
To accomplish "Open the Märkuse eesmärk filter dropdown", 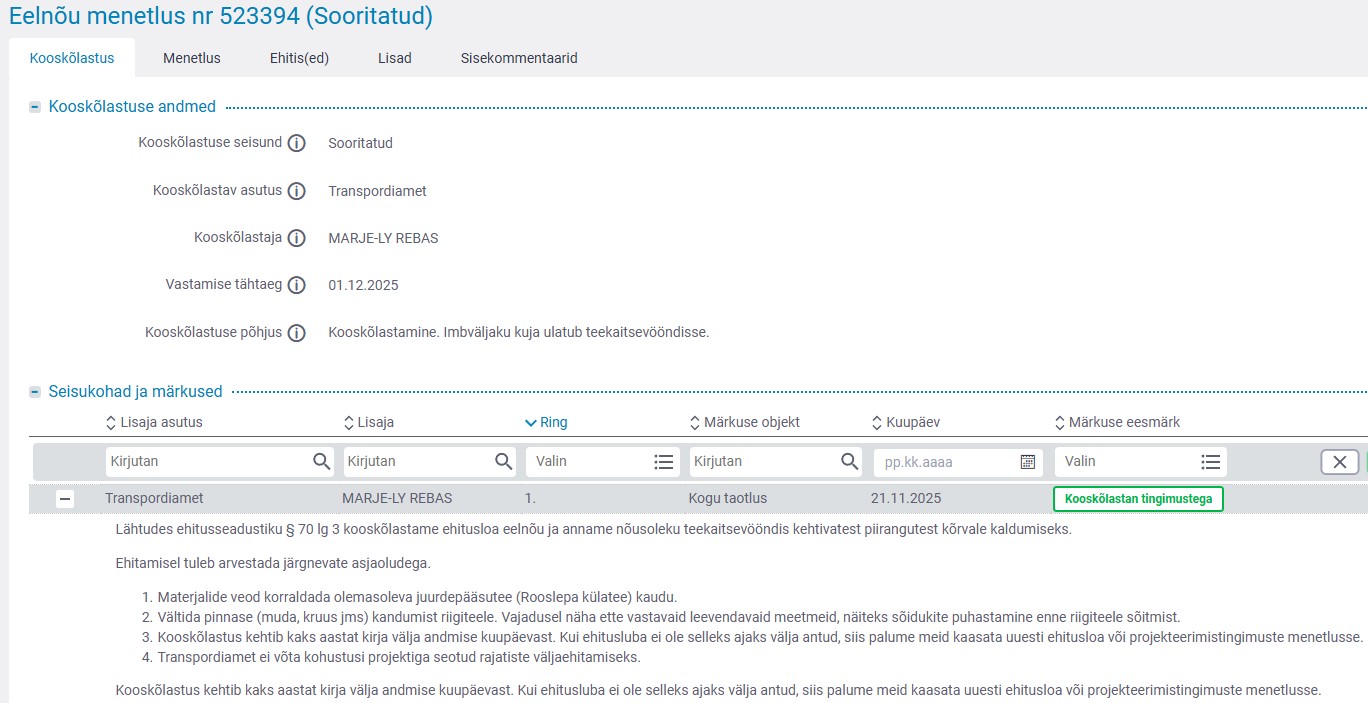I will 1210,462.
